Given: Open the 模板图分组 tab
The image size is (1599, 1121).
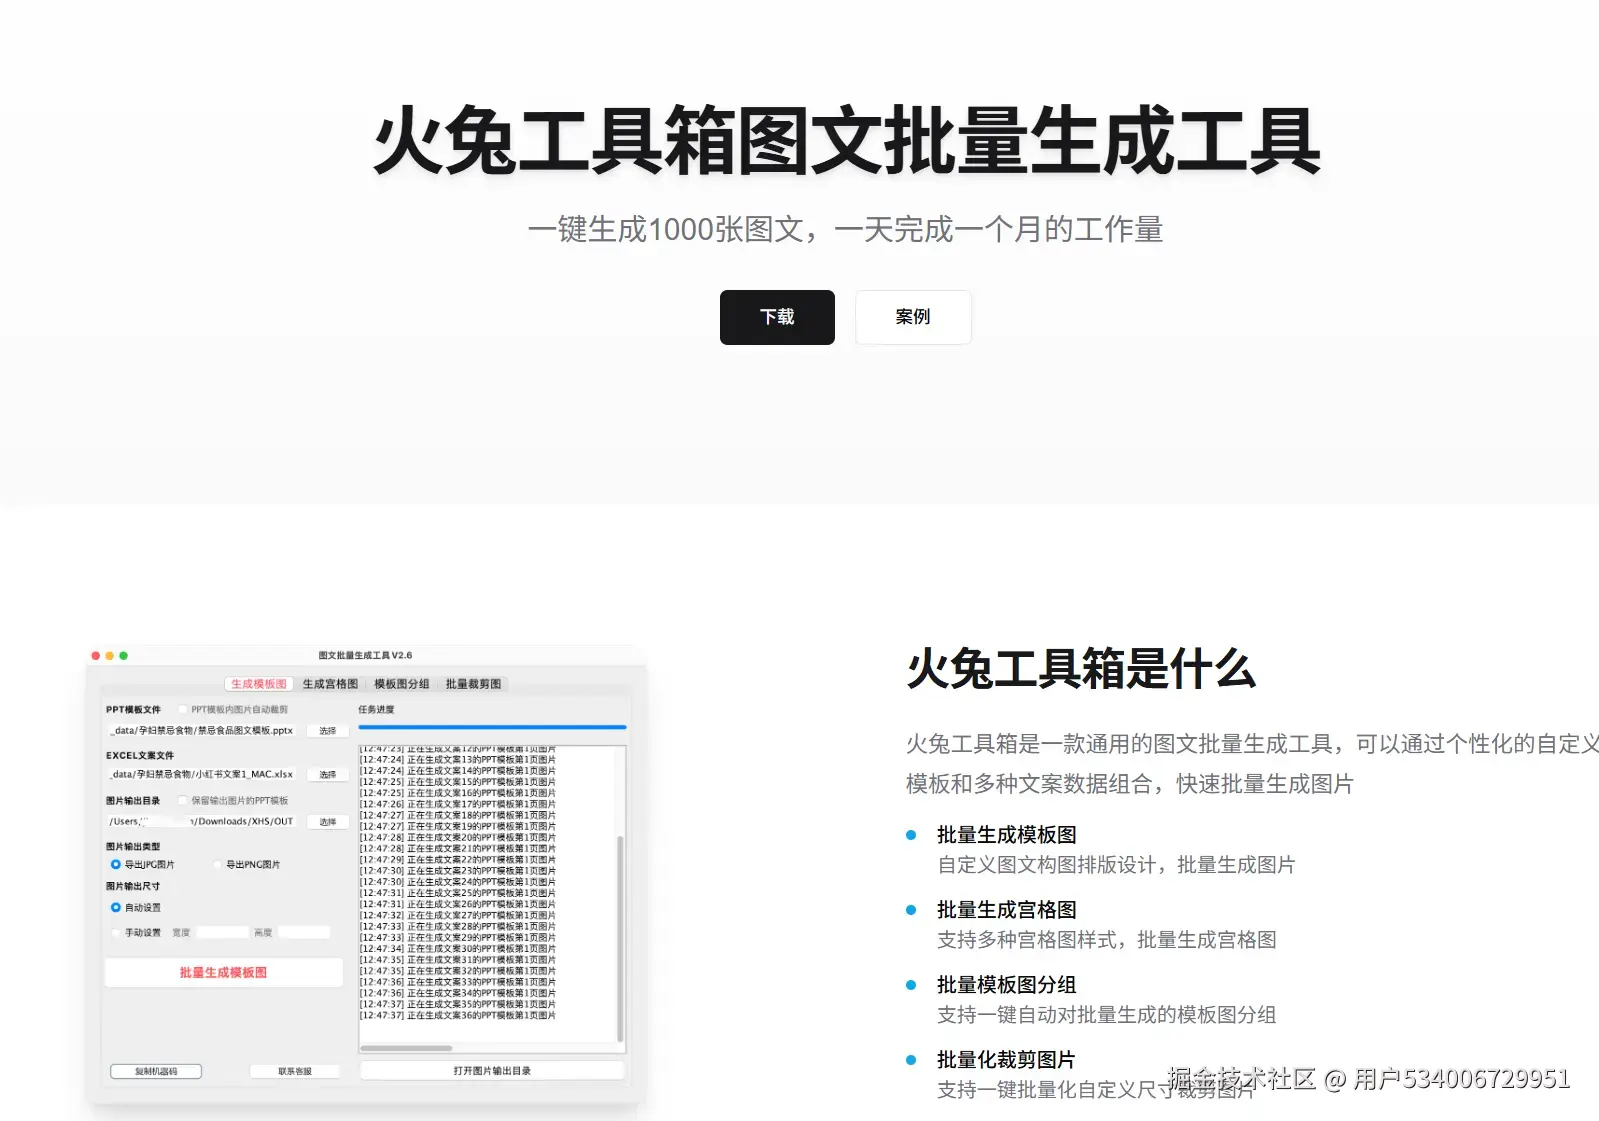Looking at the screenshot, I should point(402,684).
